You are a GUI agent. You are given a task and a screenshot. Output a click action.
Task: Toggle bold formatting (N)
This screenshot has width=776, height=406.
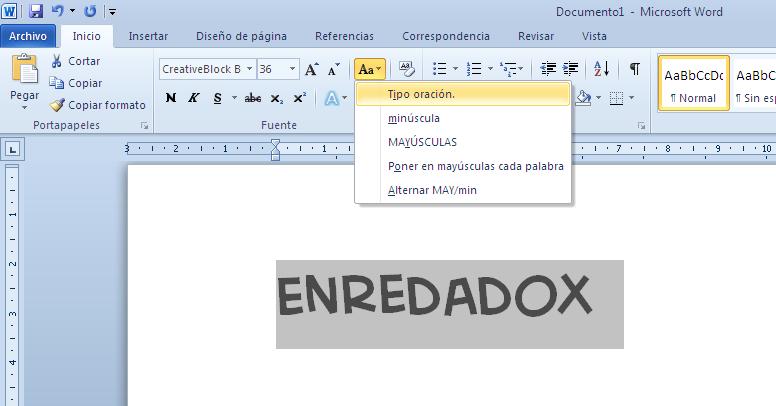[x=171, y=98]
